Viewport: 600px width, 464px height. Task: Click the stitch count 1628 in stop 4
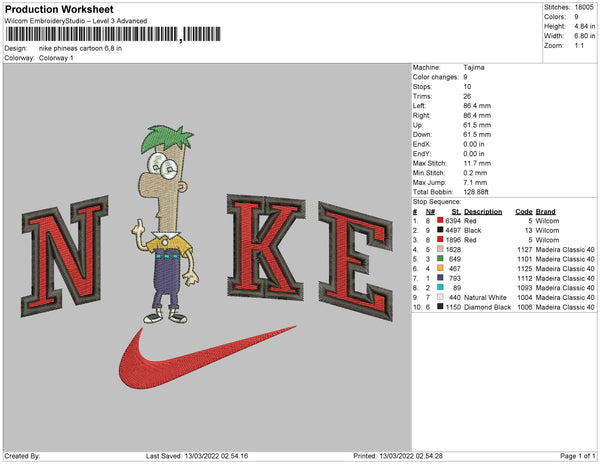pos(453,249)
